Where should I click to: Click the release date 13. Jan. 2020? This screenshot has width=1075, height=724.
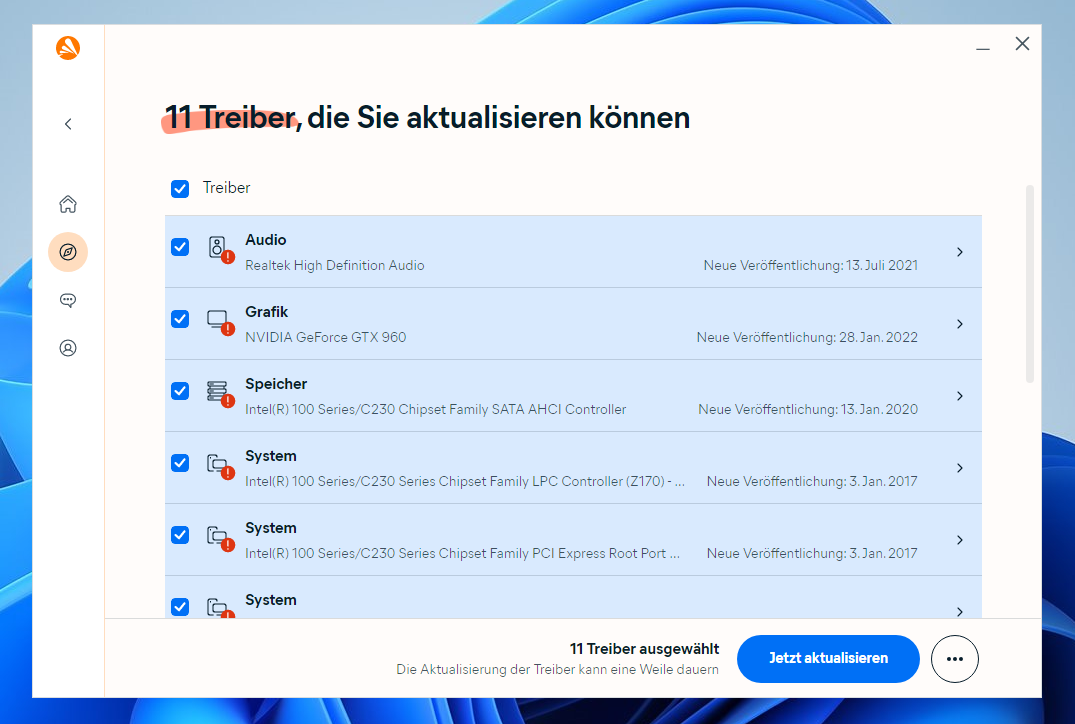[879, 409]
